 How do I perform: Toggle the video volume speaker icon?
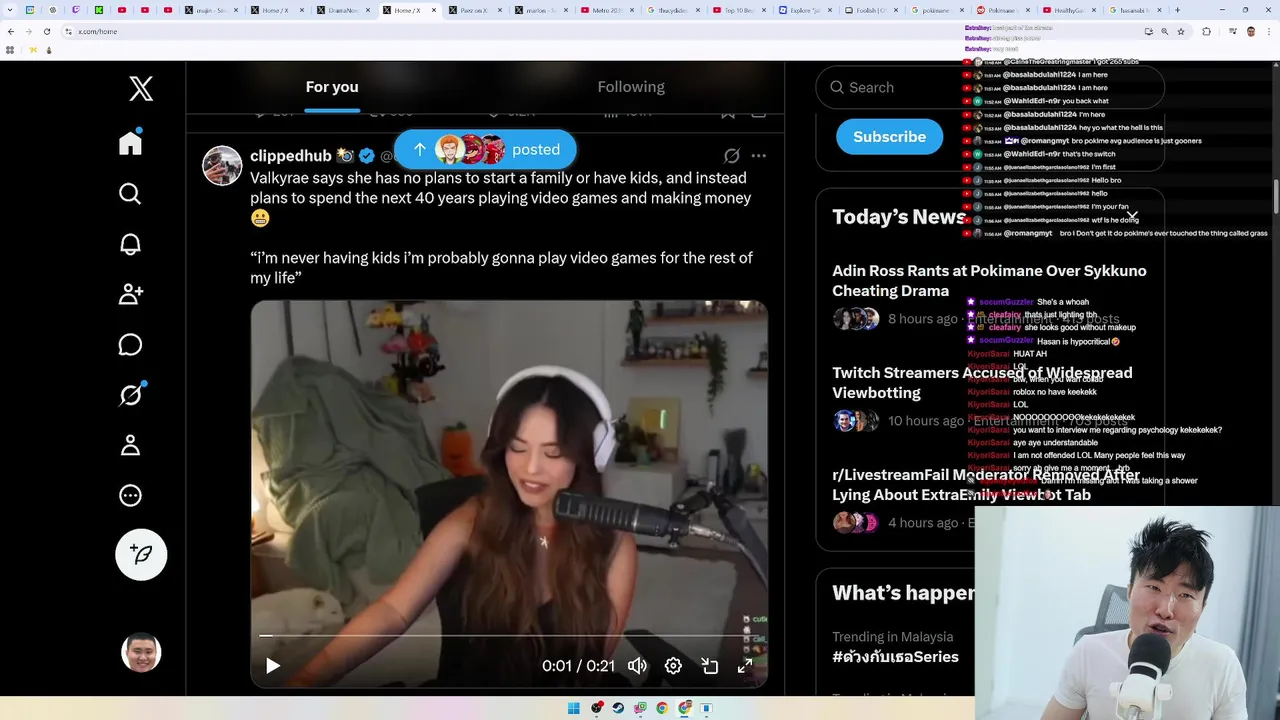[x=637, y=666]
